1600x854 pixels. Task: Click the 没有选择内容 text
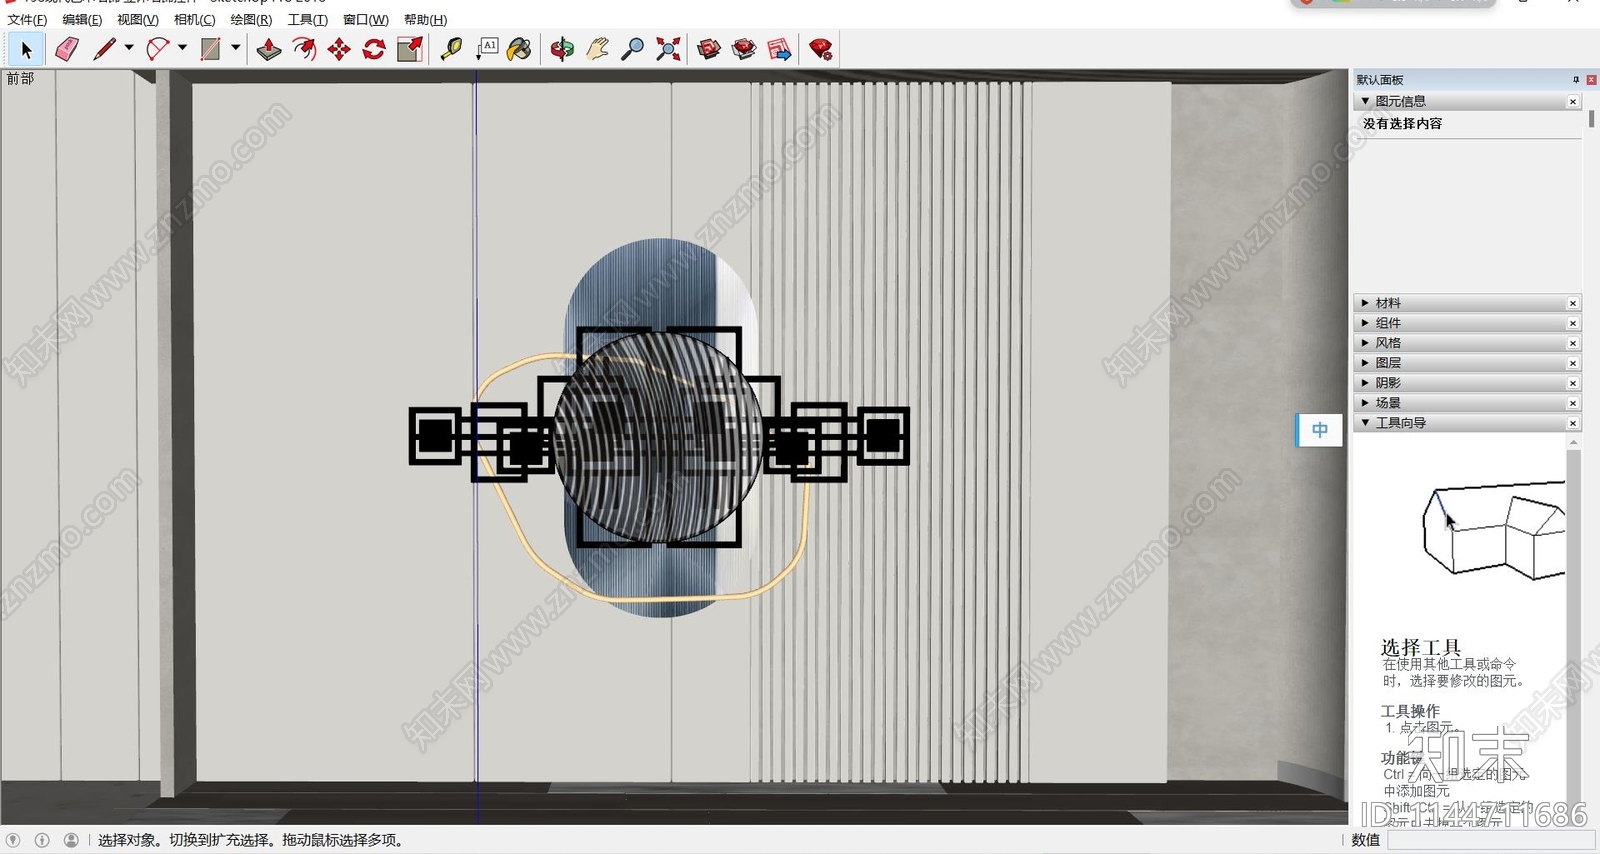click(x=1402, y=123)
